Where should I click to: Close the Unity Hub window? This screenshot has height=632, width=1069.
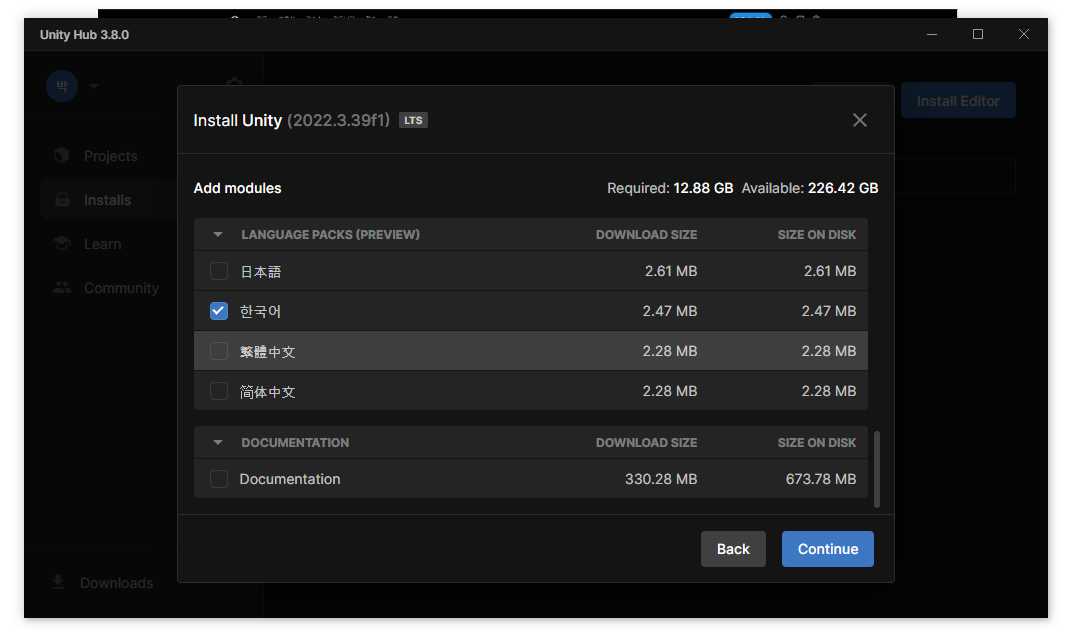[1023, 34]
